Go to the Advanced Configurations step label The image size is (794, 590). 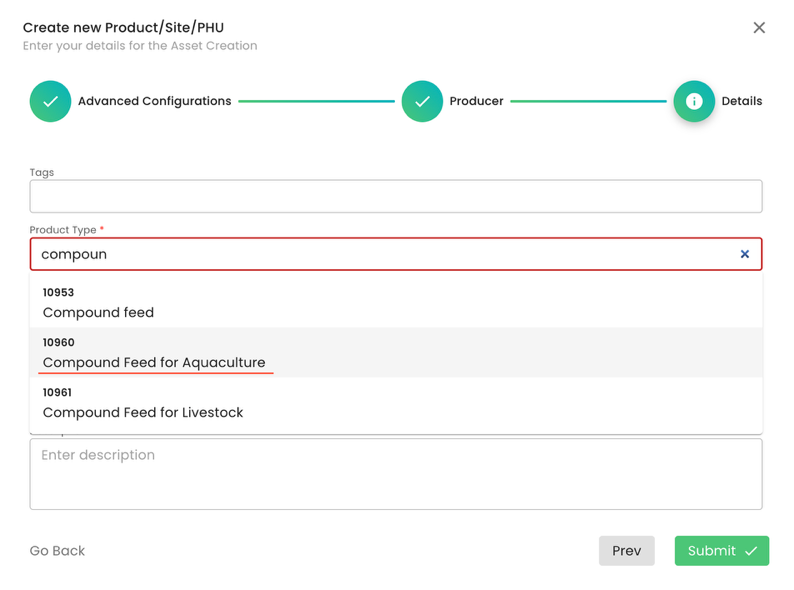[154, 101]
